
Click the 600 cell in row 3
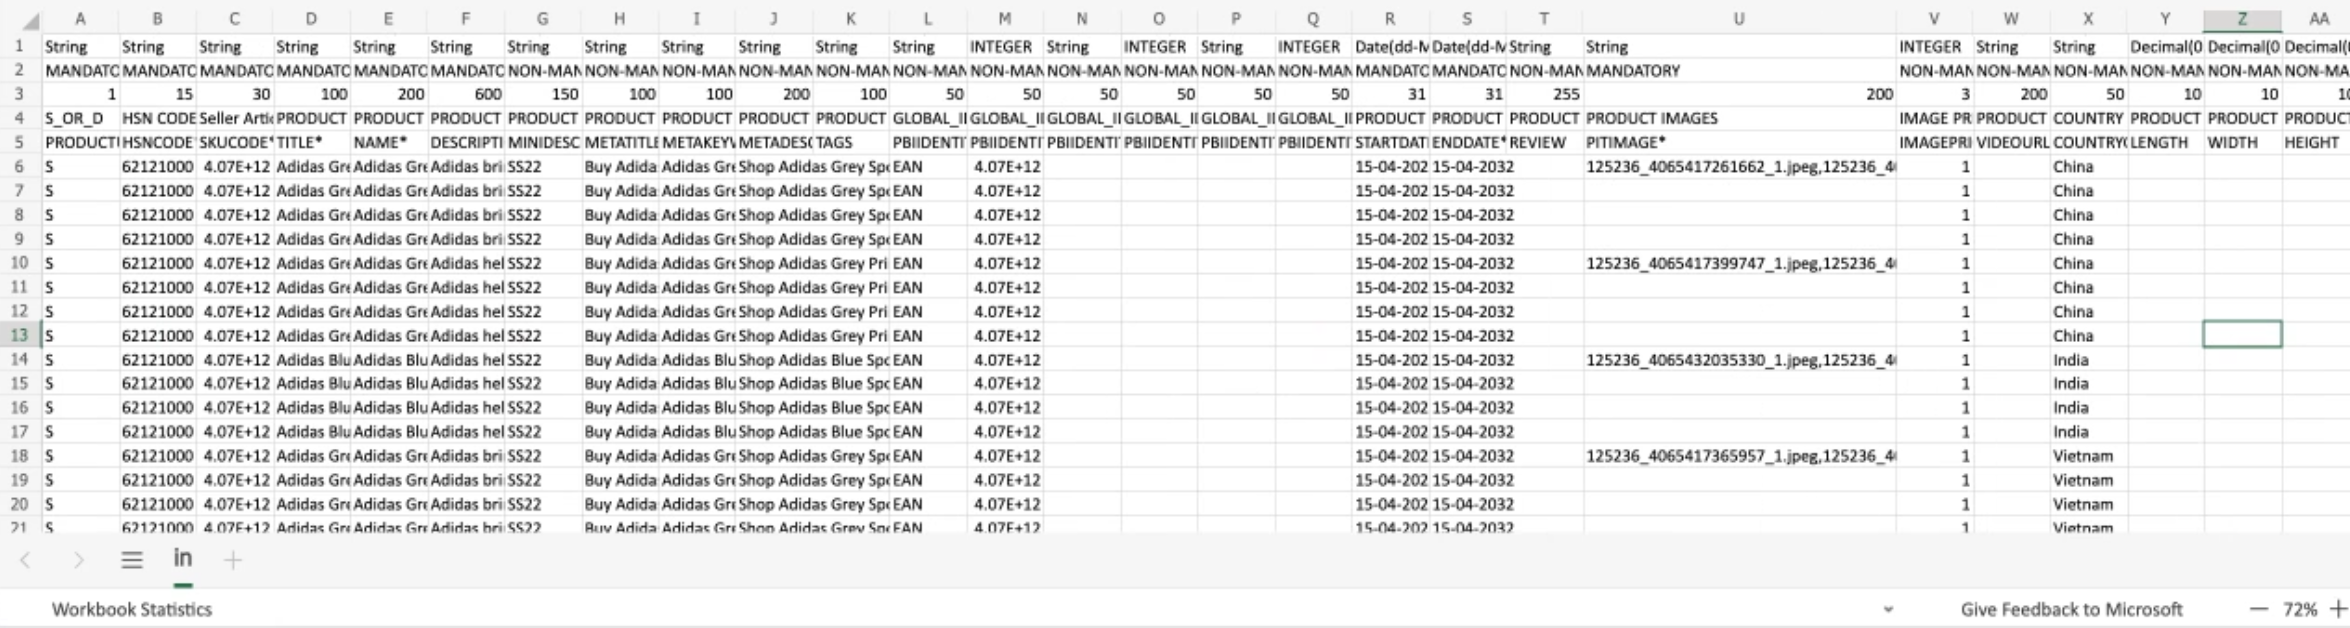coord(466,94)
